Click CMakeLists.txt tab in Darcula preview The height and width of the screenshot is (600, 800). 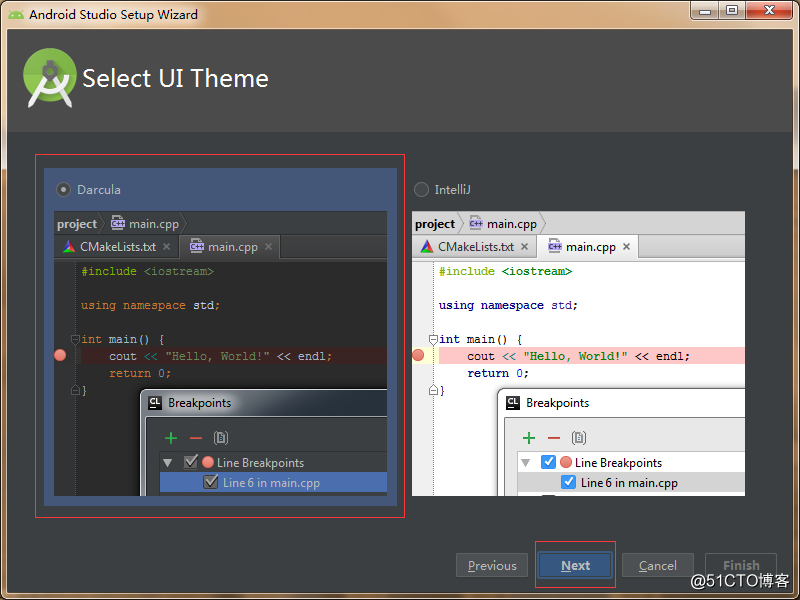coord(117,247)
